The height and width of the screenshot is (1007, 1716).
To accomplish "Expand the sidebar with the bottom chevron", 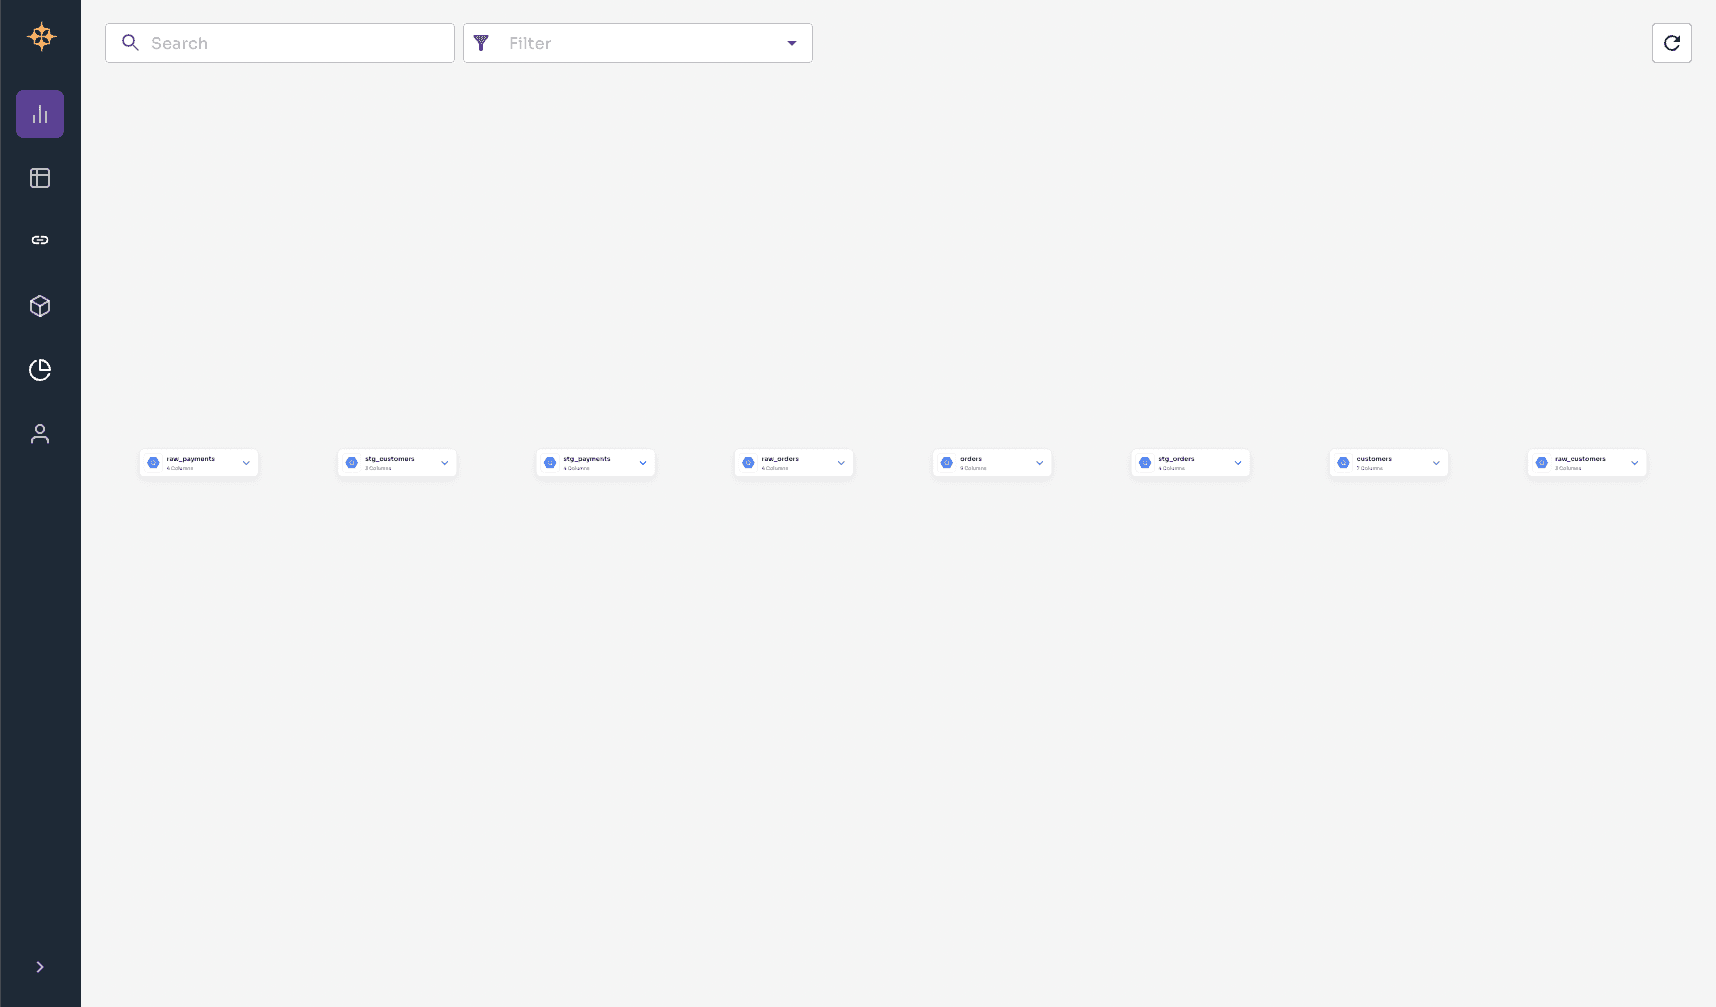I will pos(40,966).
